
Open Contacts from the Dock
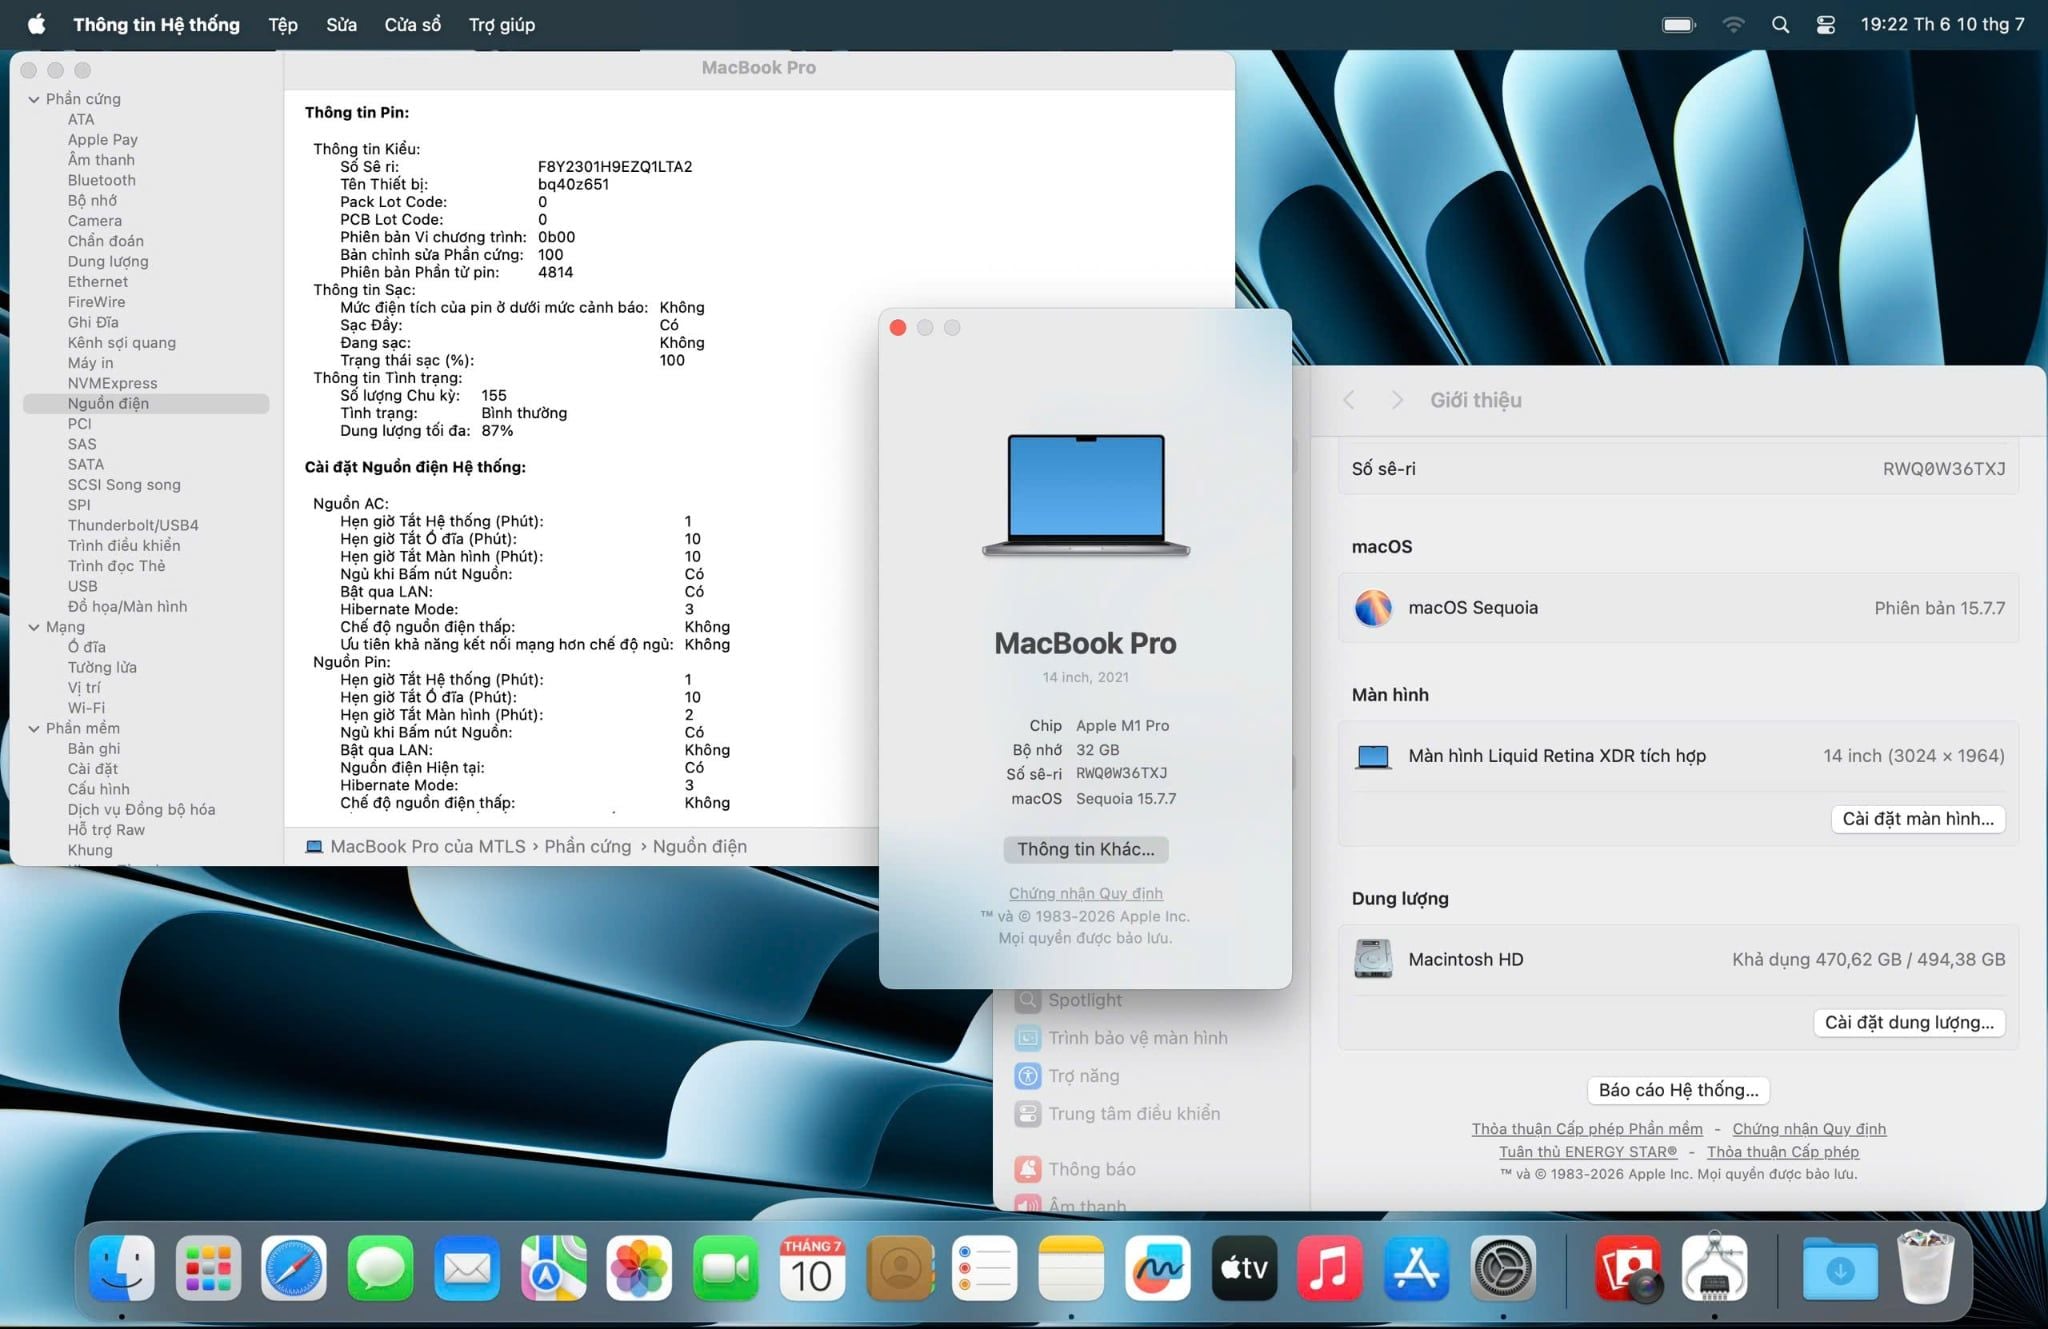click(x=899, y=1268)
